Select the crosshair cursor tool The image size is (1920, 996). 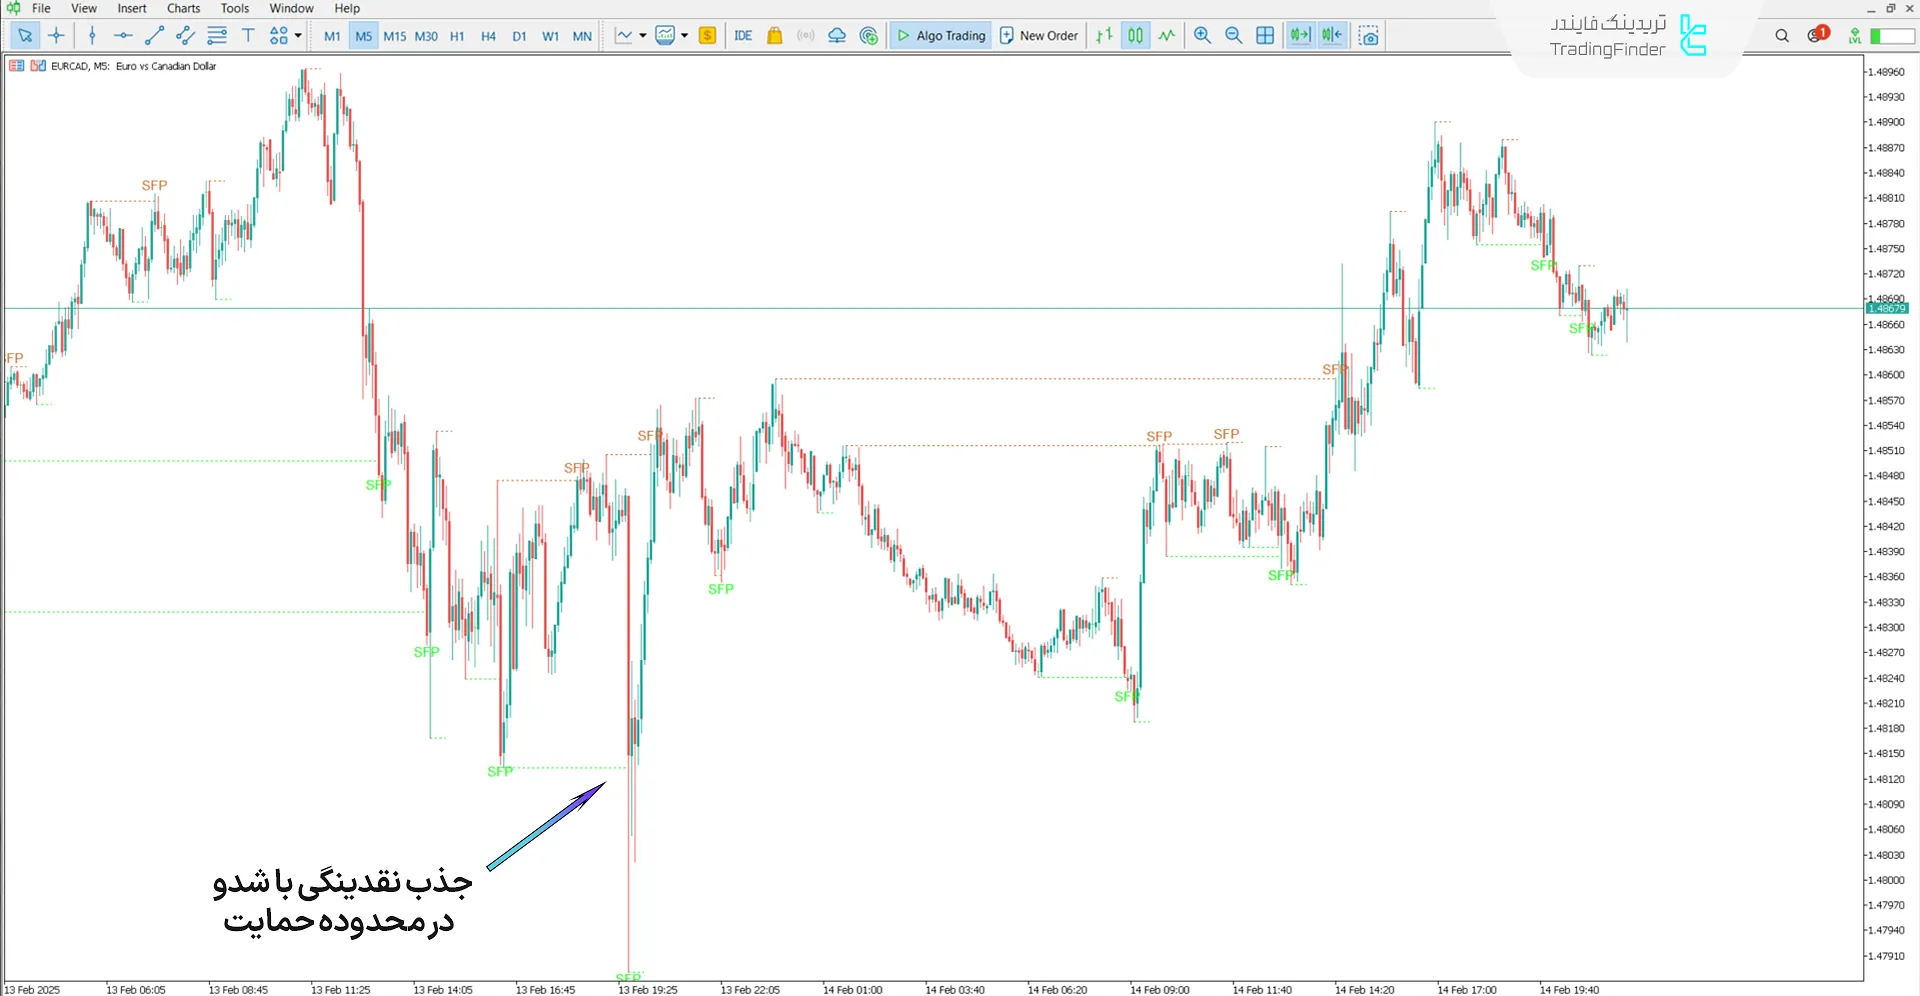point(56,36)
